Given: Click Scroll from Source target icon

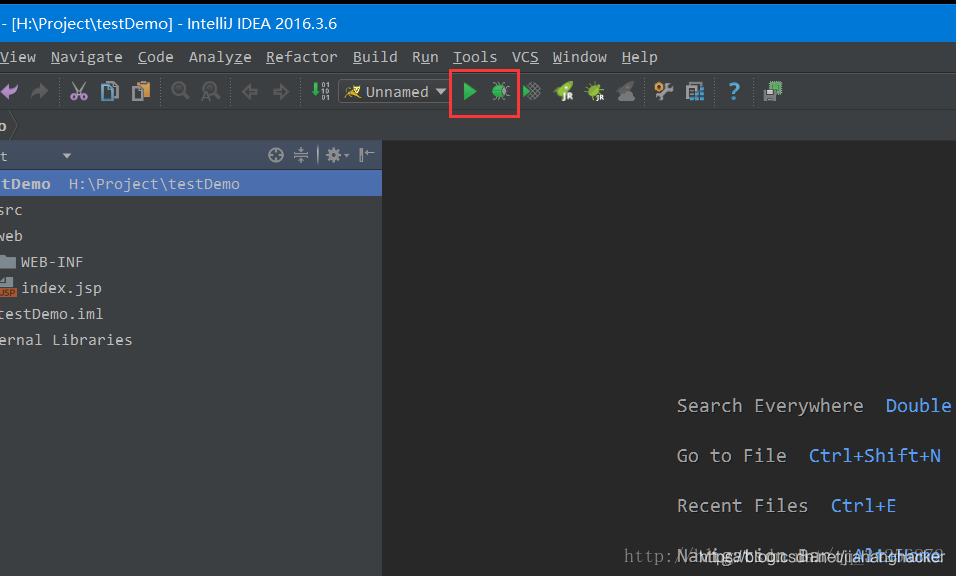Looking at the screenshot, I should [x=276, y=155].
